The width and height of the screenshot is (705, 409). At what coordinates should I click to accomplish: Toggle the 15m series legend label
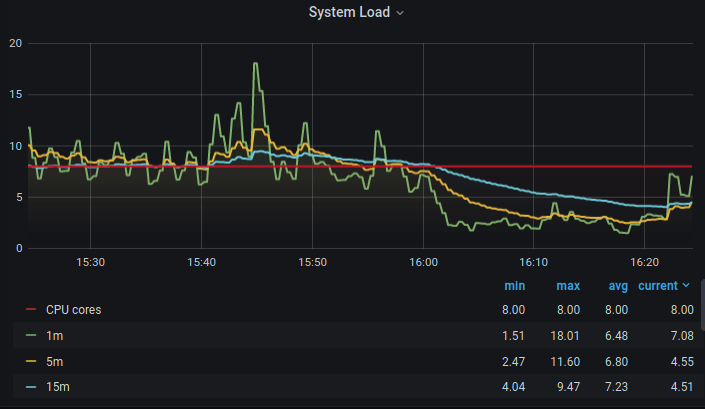(x=57, y=386)
